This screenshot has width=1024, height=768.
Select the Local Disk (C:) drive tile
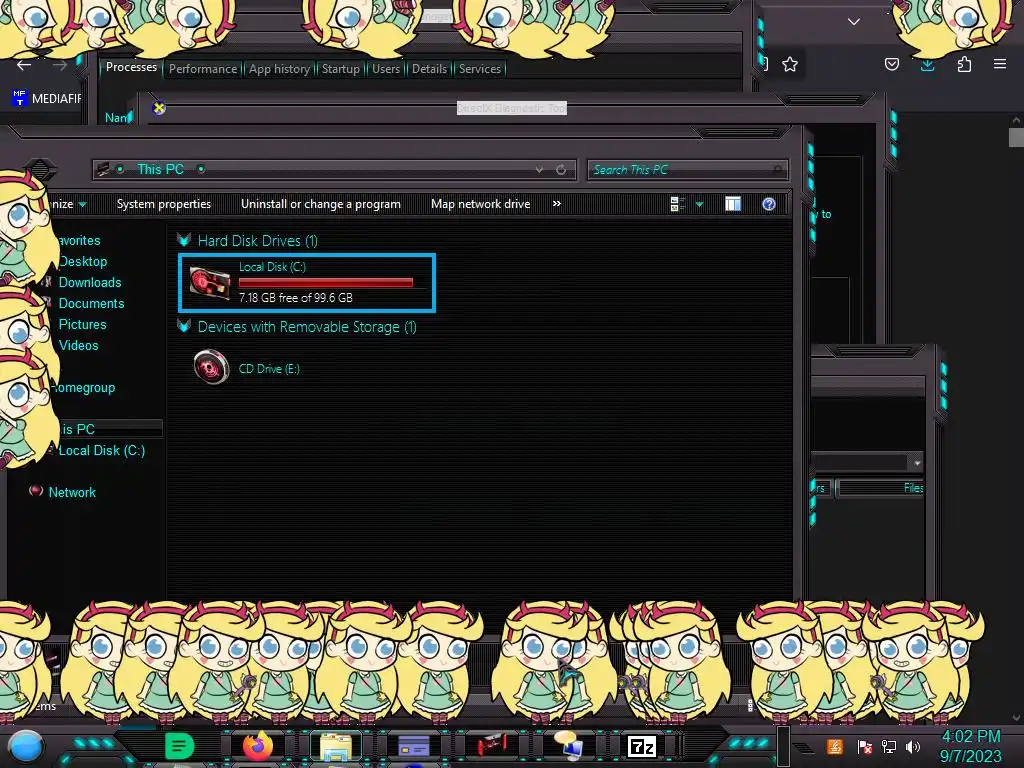[x=307, y=283]
